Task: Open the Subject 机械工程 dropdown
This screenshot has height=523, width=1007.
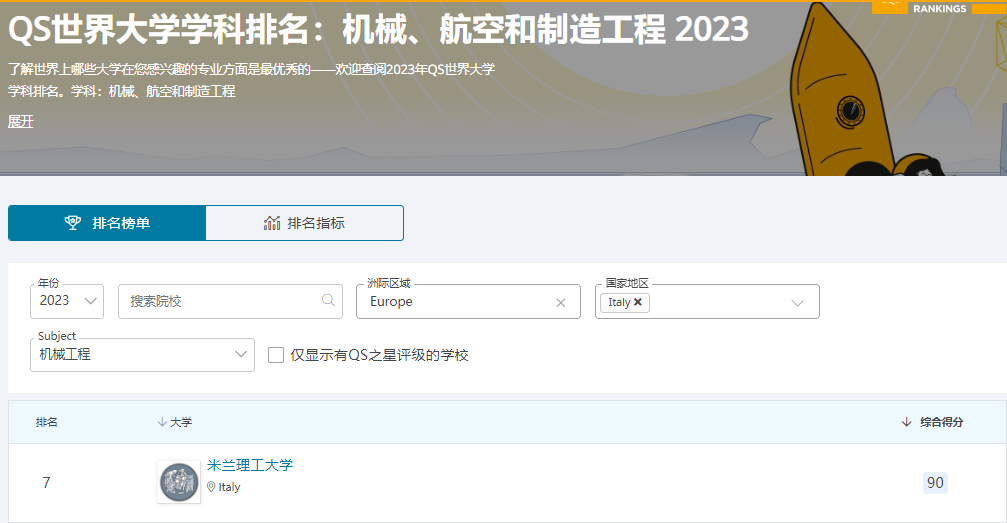Action: (143, 355)
